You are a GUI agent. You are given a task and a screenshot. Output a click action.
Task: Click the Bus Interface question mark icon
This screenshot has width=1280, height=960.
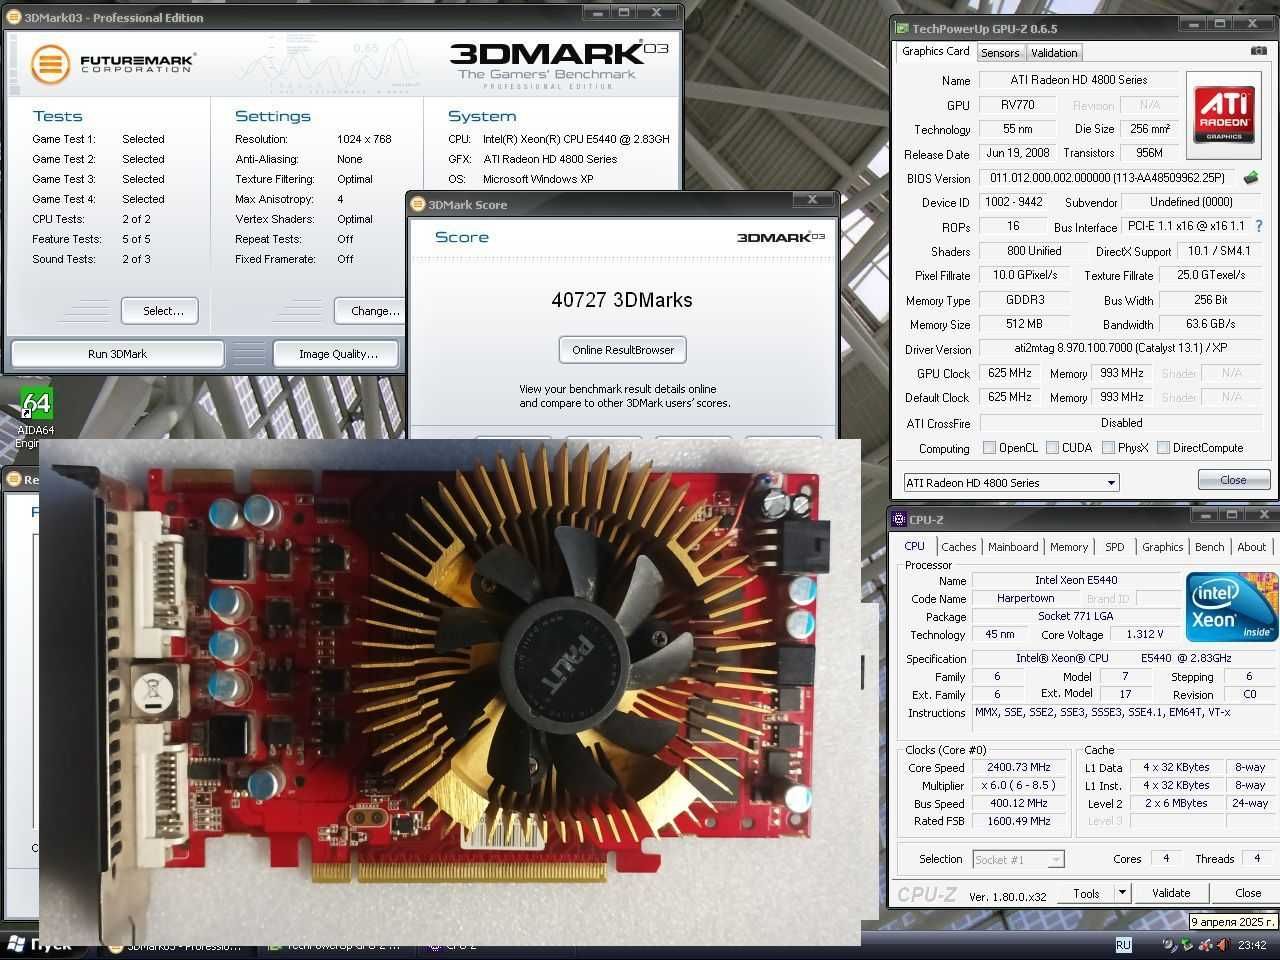point(1258,226)
